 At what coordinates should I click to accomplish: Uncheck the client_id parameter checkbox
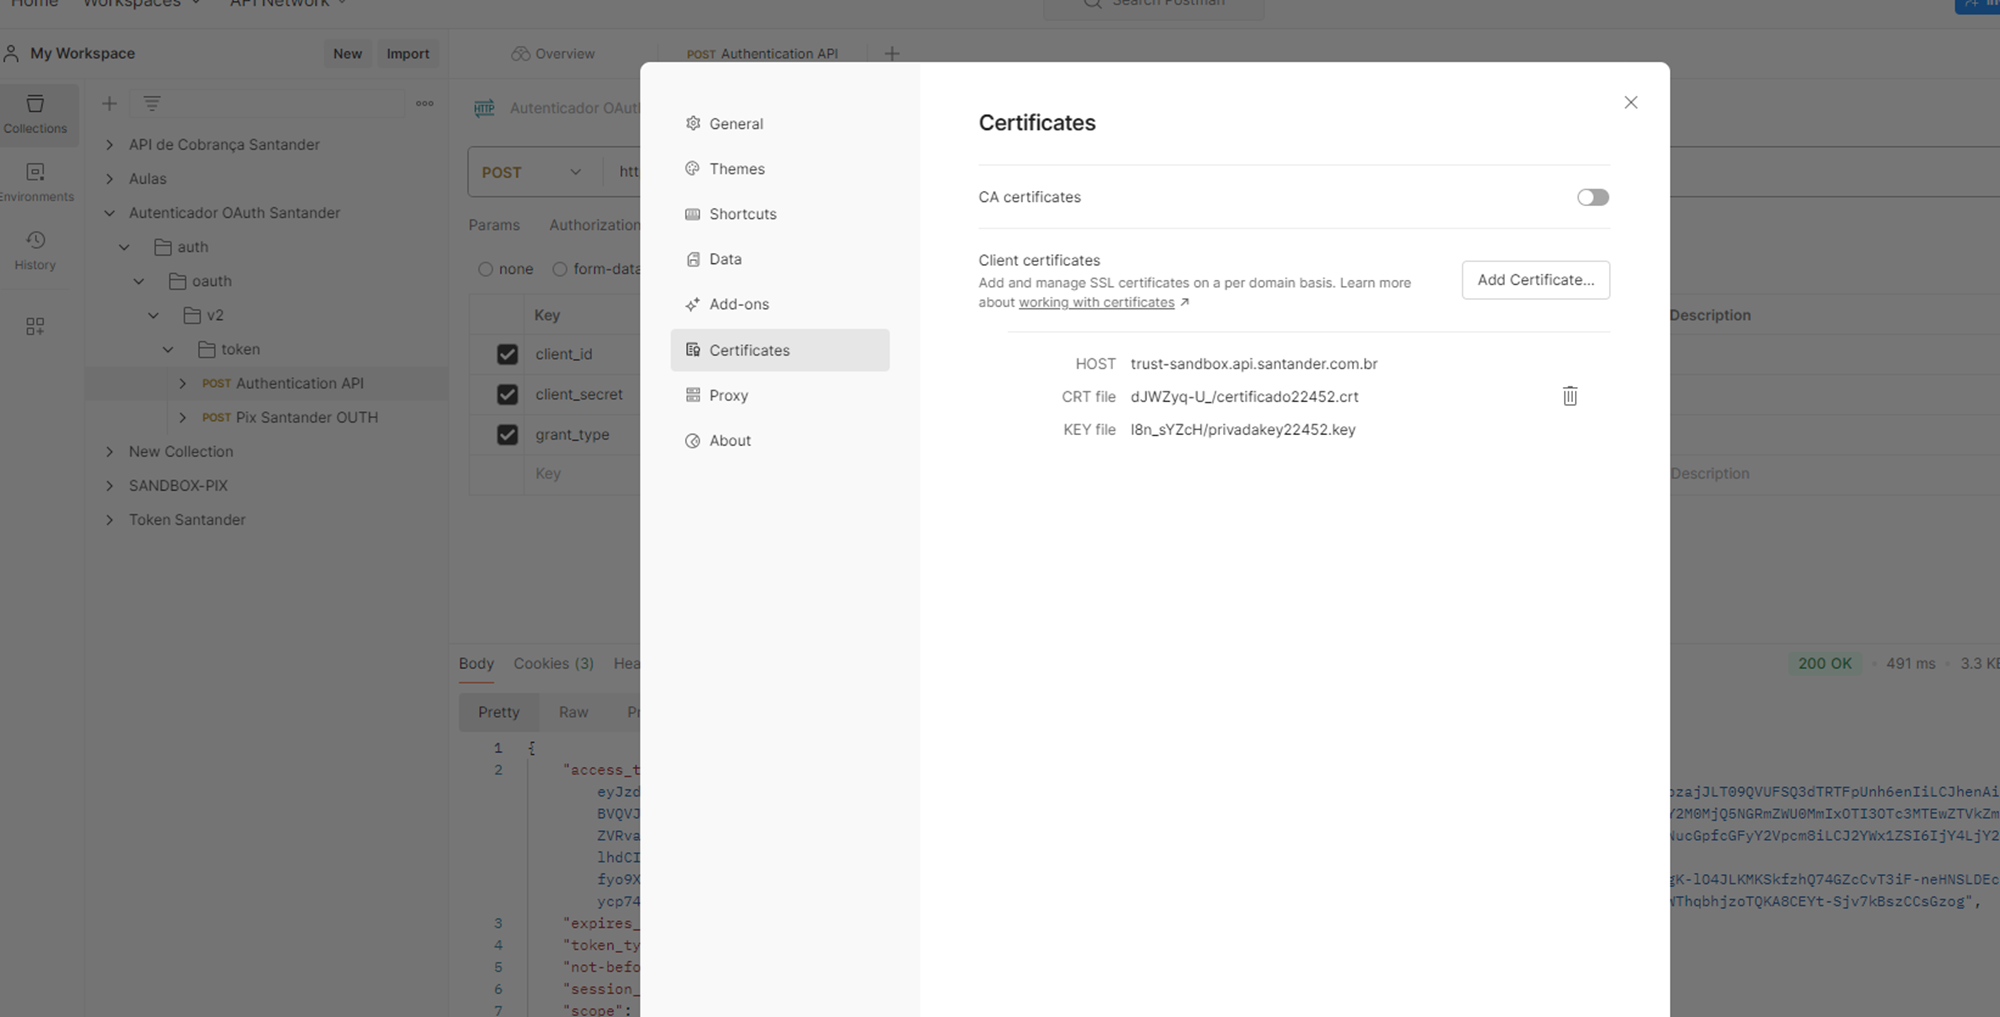click(507, 354)
